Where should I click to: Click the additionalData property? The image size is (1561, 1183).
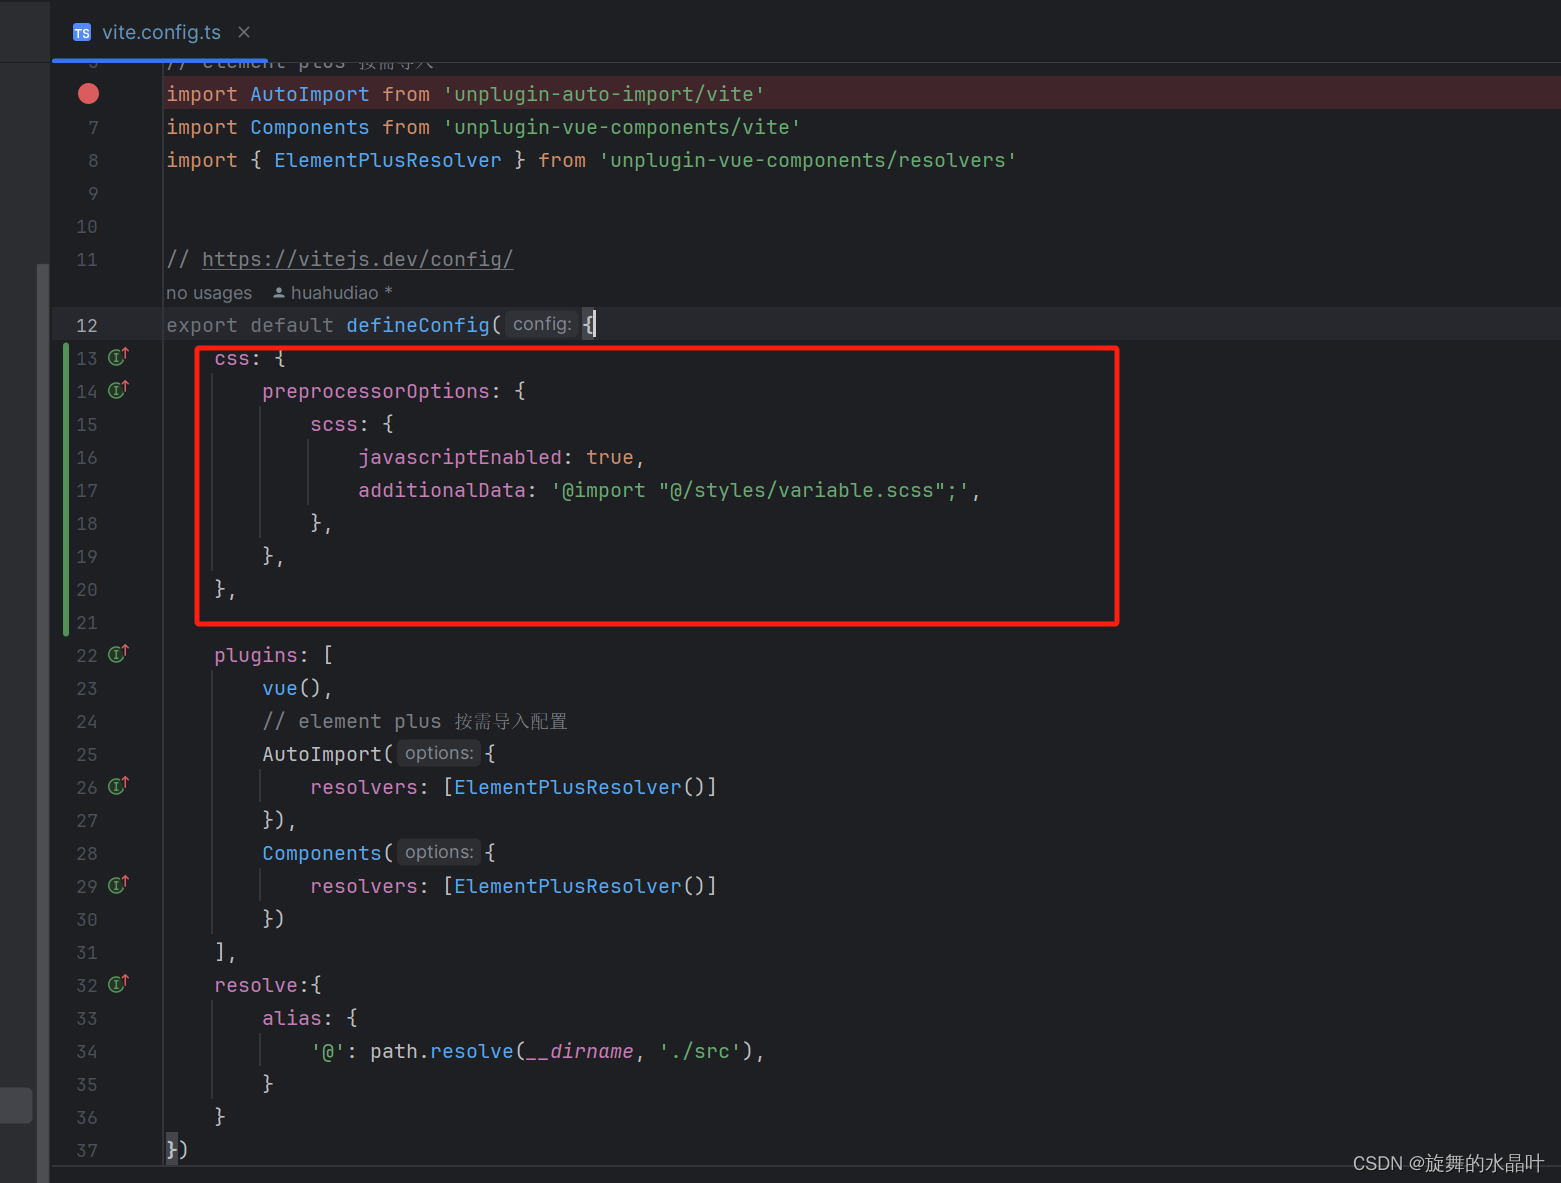[x=442, y=490]
